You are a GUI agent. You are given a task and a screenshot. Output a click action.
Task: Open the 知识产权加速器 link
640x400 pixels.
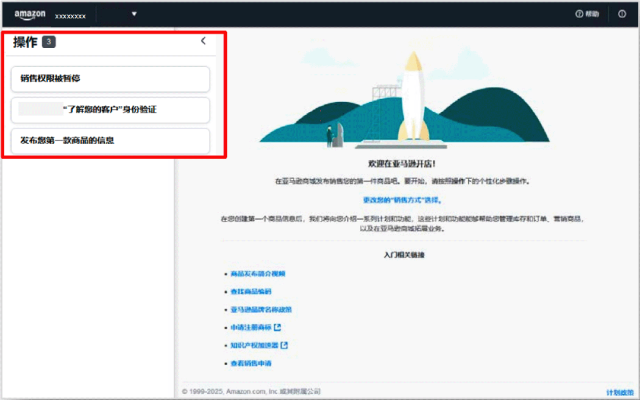(253, 345)
